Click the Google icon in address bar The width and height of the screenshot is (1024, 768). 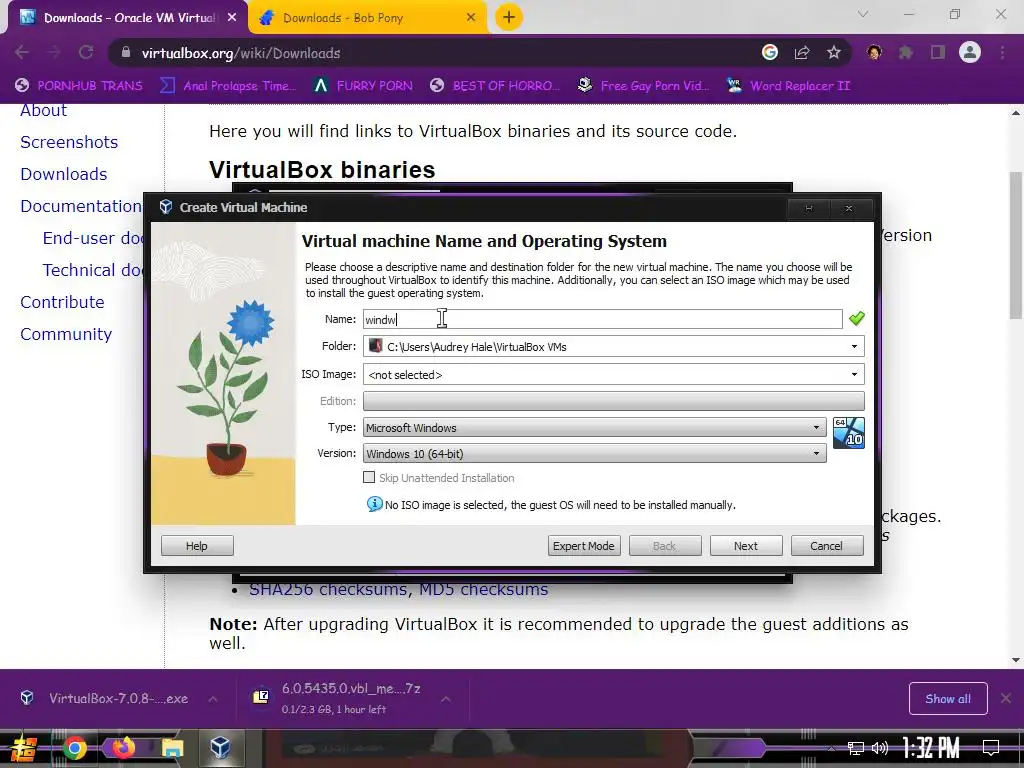pyautogui.click(x=770, y=52)
